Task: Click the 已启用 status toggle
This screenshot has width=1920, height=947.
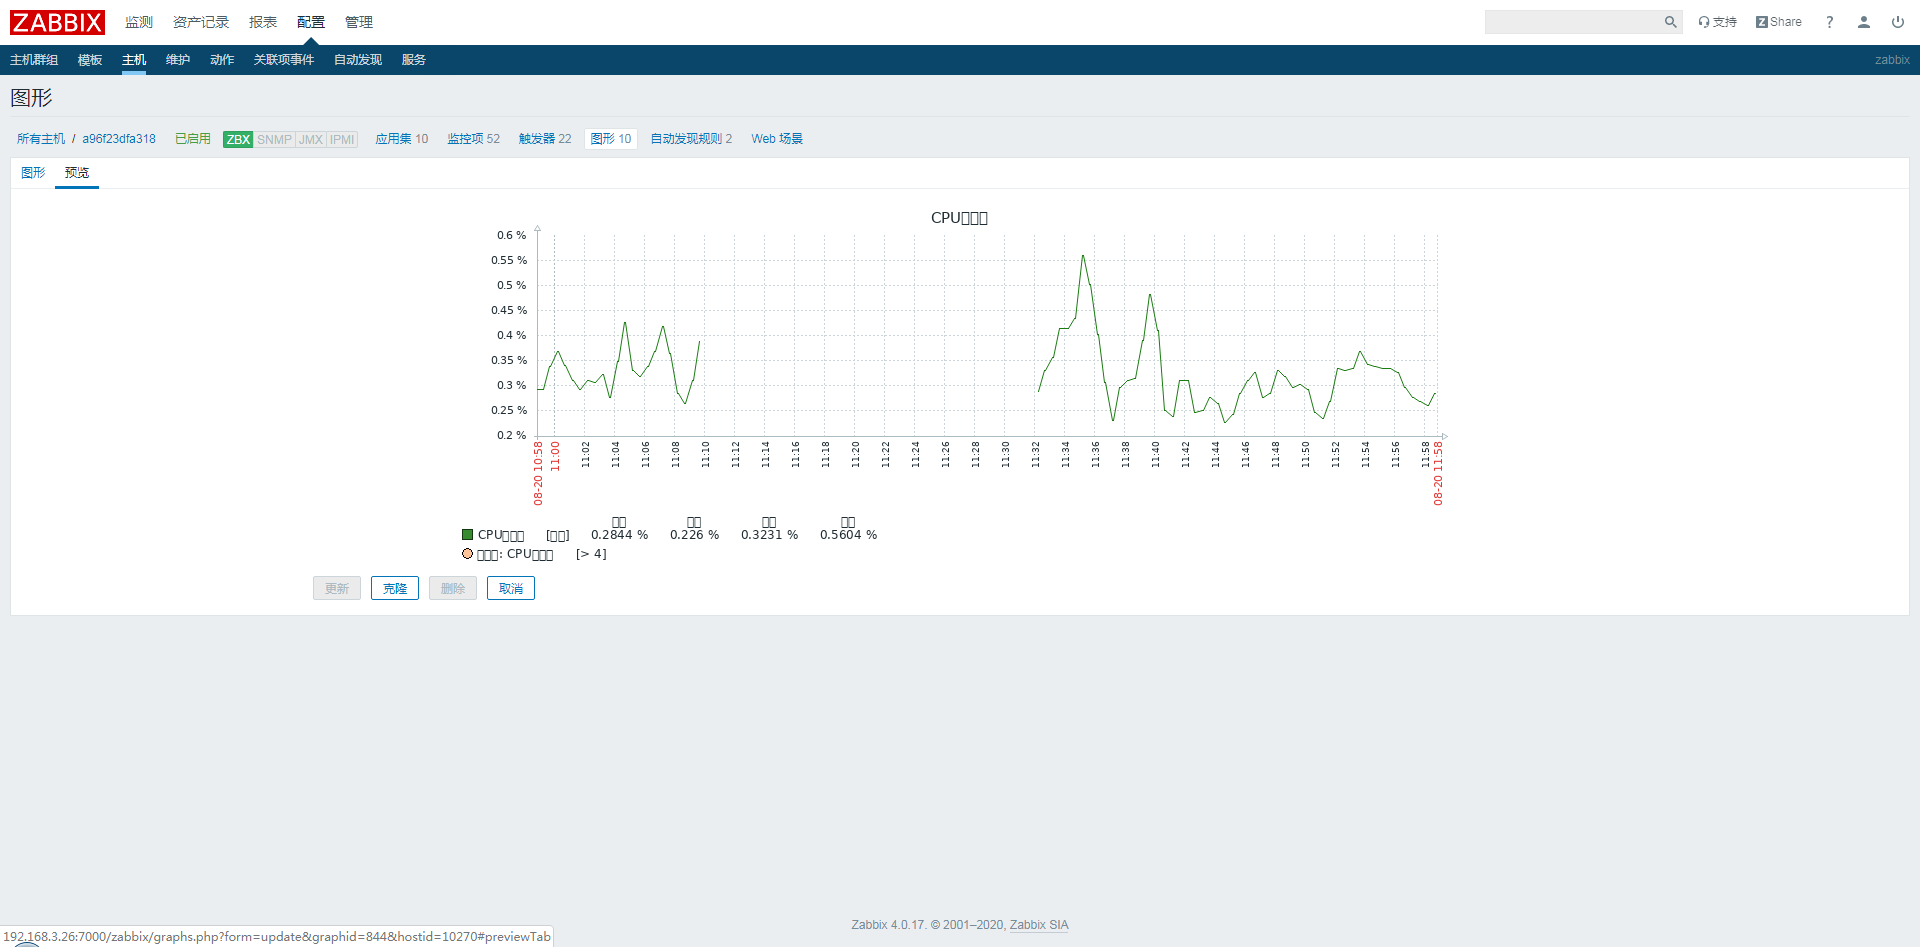Action: [x=192, y=139]
